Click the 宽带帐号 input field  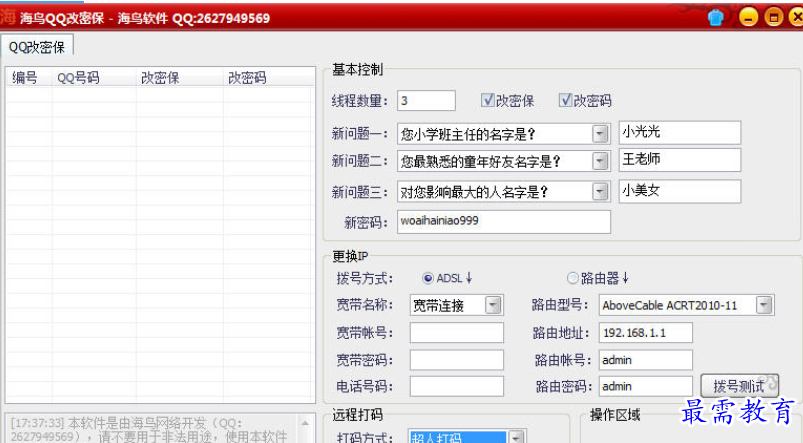click(457, 332)
